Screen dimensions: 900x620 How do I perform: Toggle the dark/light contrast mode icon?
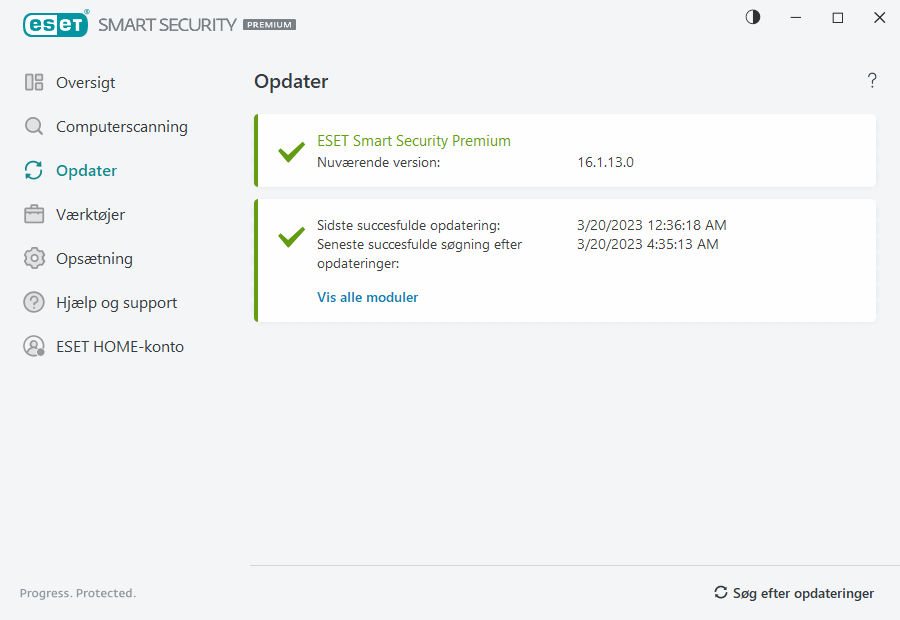tap(753, 17)
